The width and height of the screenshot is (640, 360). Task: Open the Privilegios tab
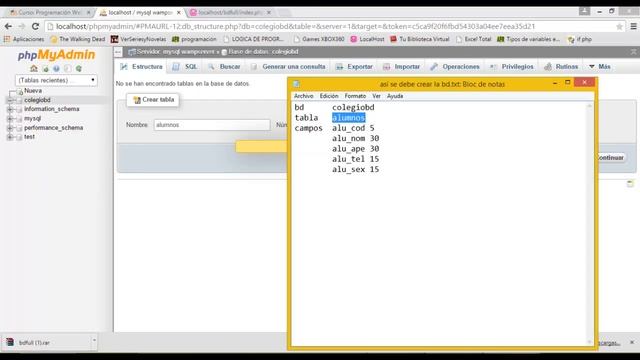tap(512, 67)
